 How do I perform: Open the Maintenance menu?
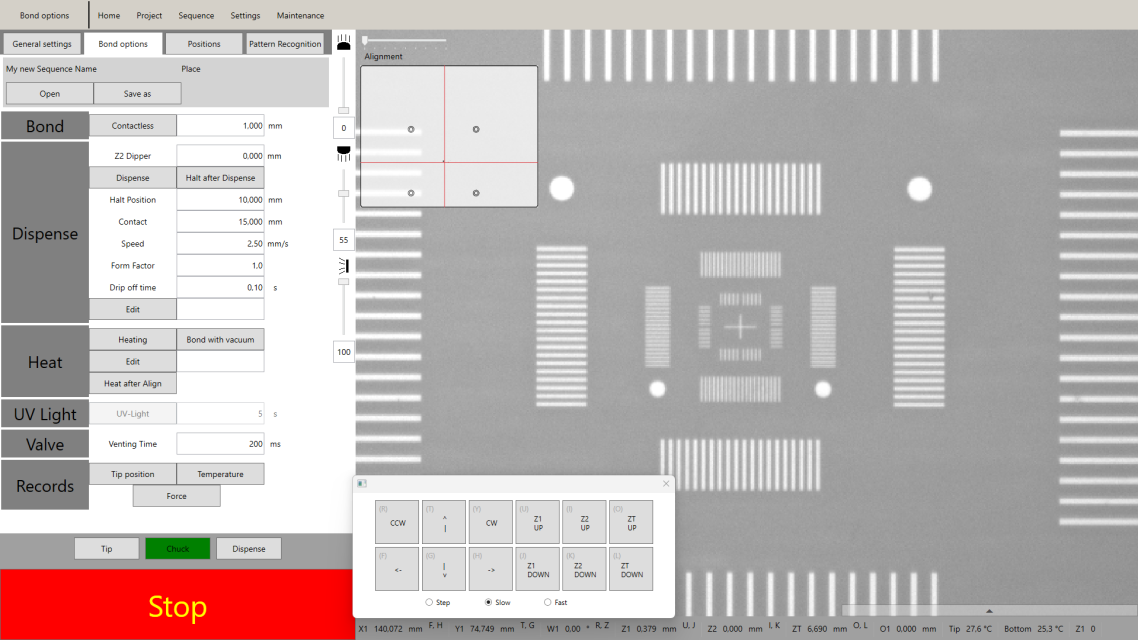click(300, 16)
